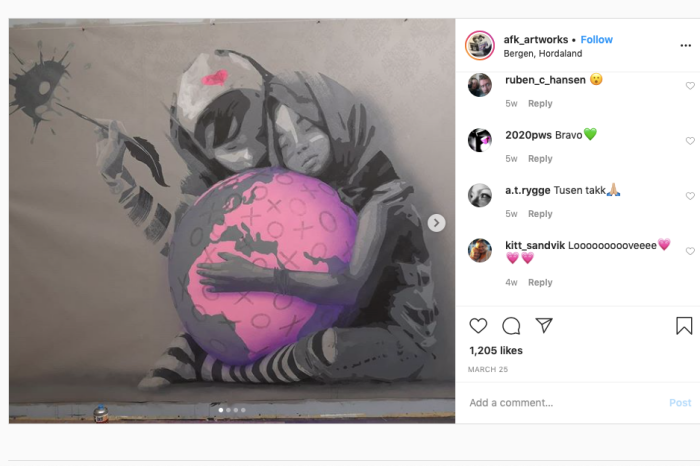View ruben_c_hansen's profile picture
The width and height of the screenshot is (700, 466).
(x=480, y=85)
